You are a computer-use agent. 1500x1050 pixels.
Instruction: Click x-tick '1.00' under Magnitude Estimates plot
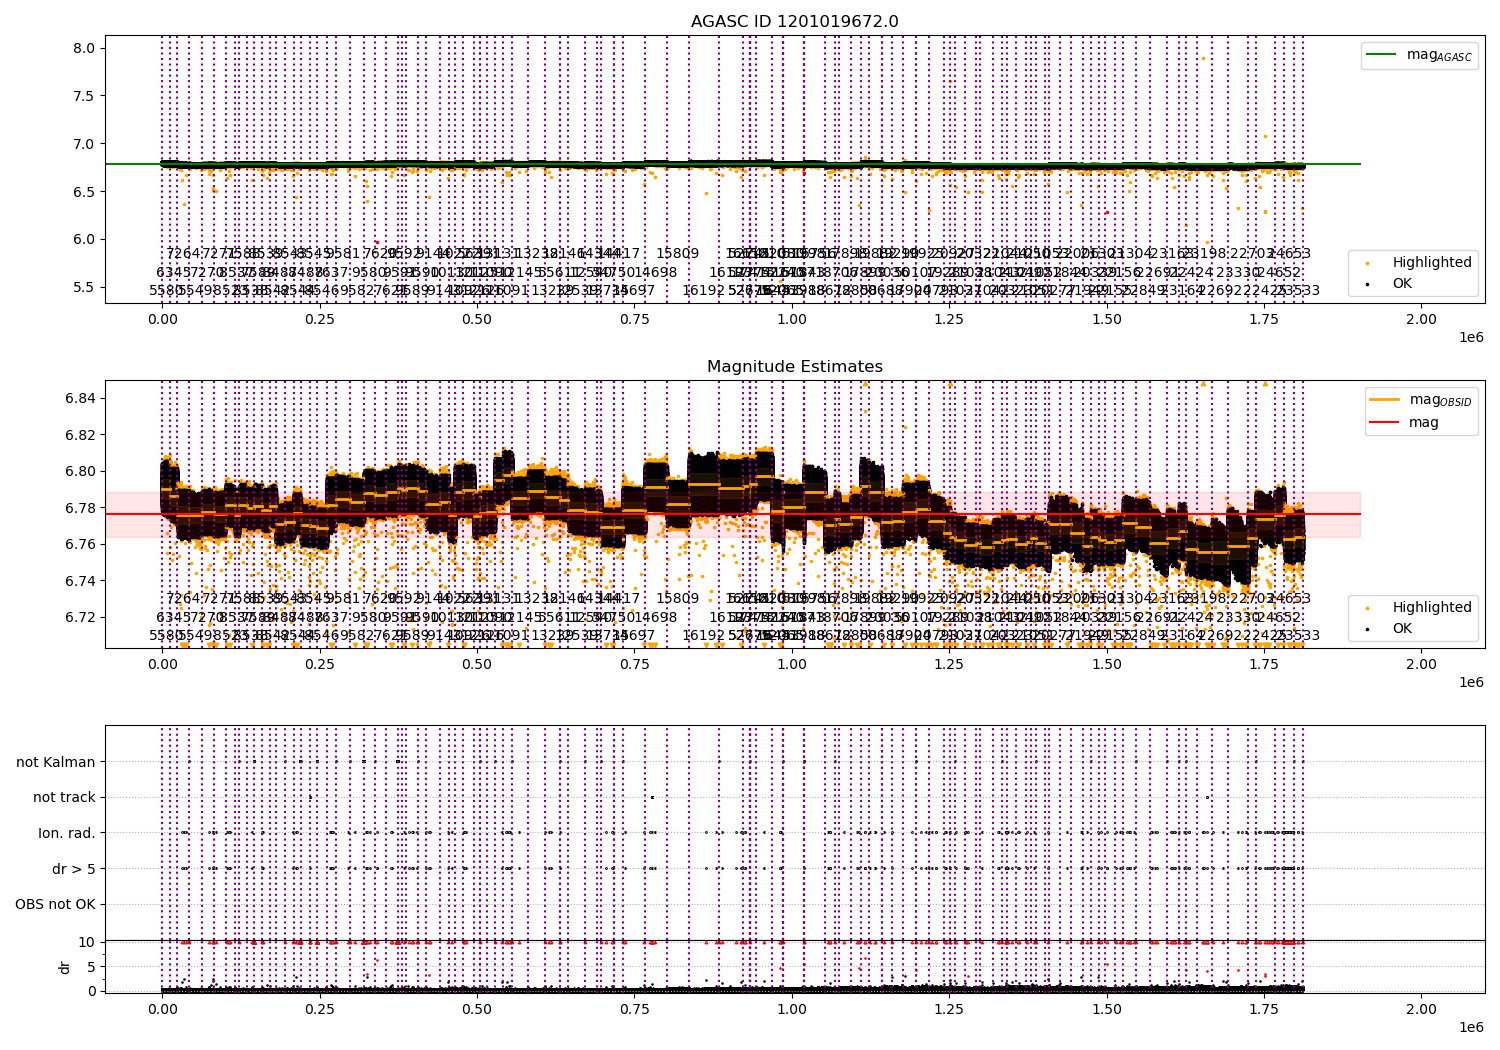point(792,664)
